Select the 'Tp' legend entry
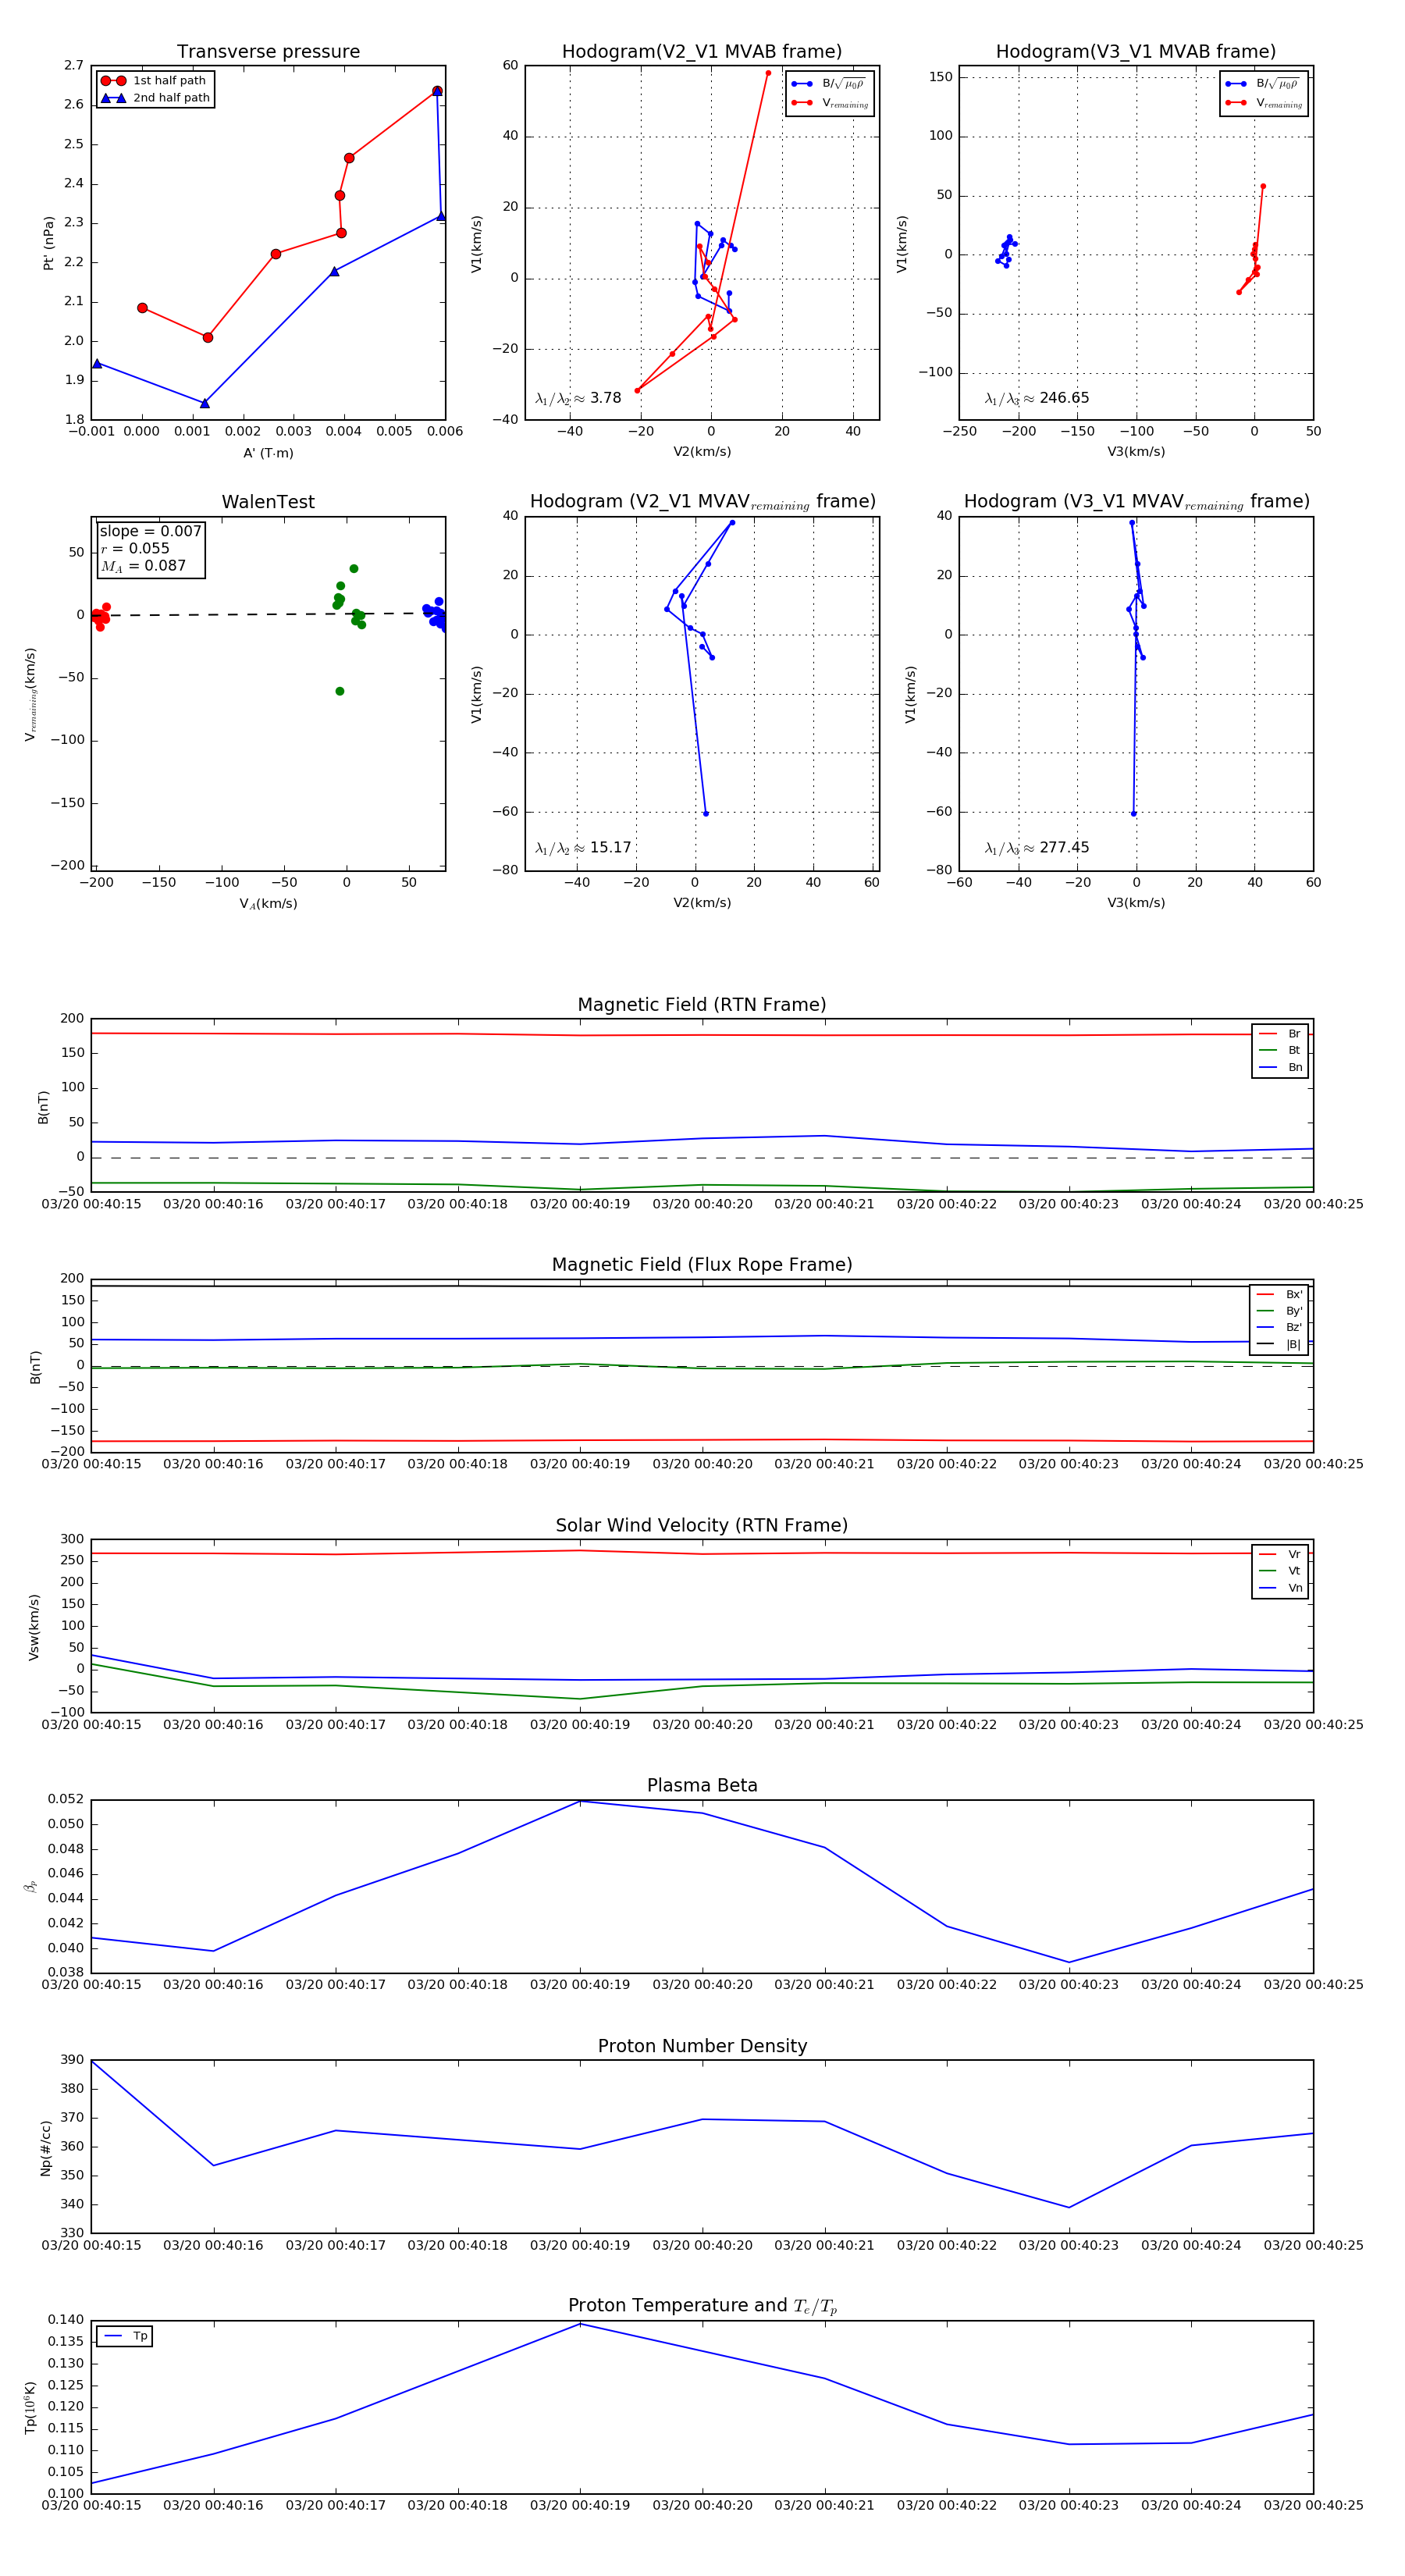 tap(125, 2337)
